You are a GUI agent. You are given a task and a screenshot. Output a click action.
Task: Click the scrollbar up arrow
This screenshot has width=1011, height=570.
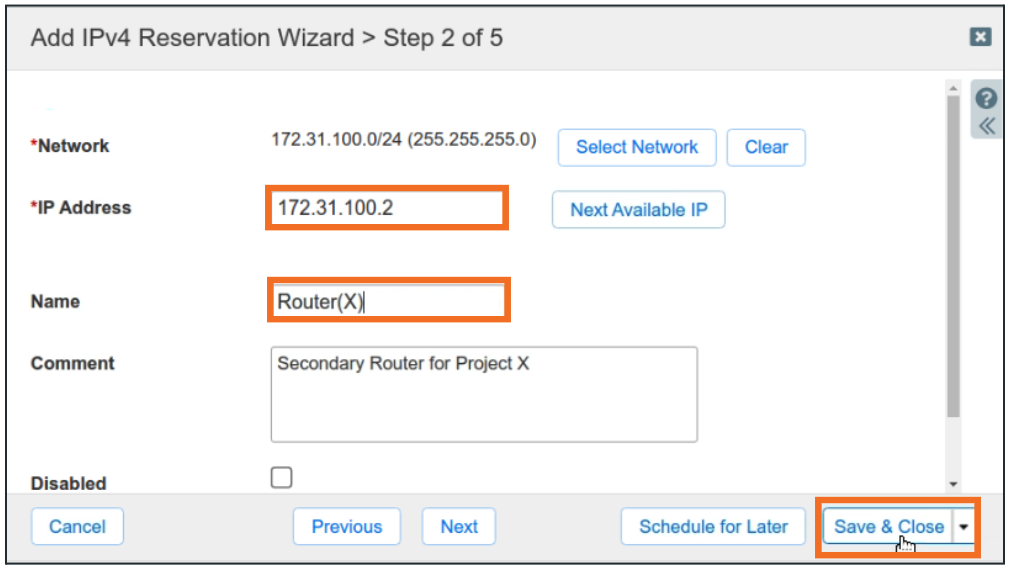pyautogui.click(x=953, y=90)
